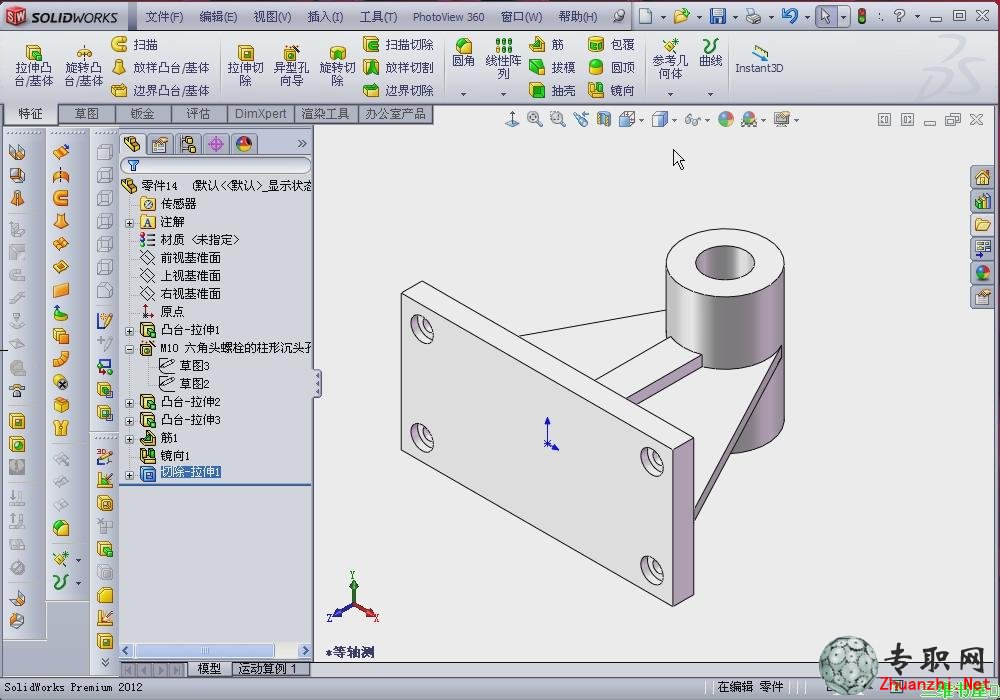Switch to the Render Tools (渲染工具) tab
1000x700 pixels.
point(325,113)
